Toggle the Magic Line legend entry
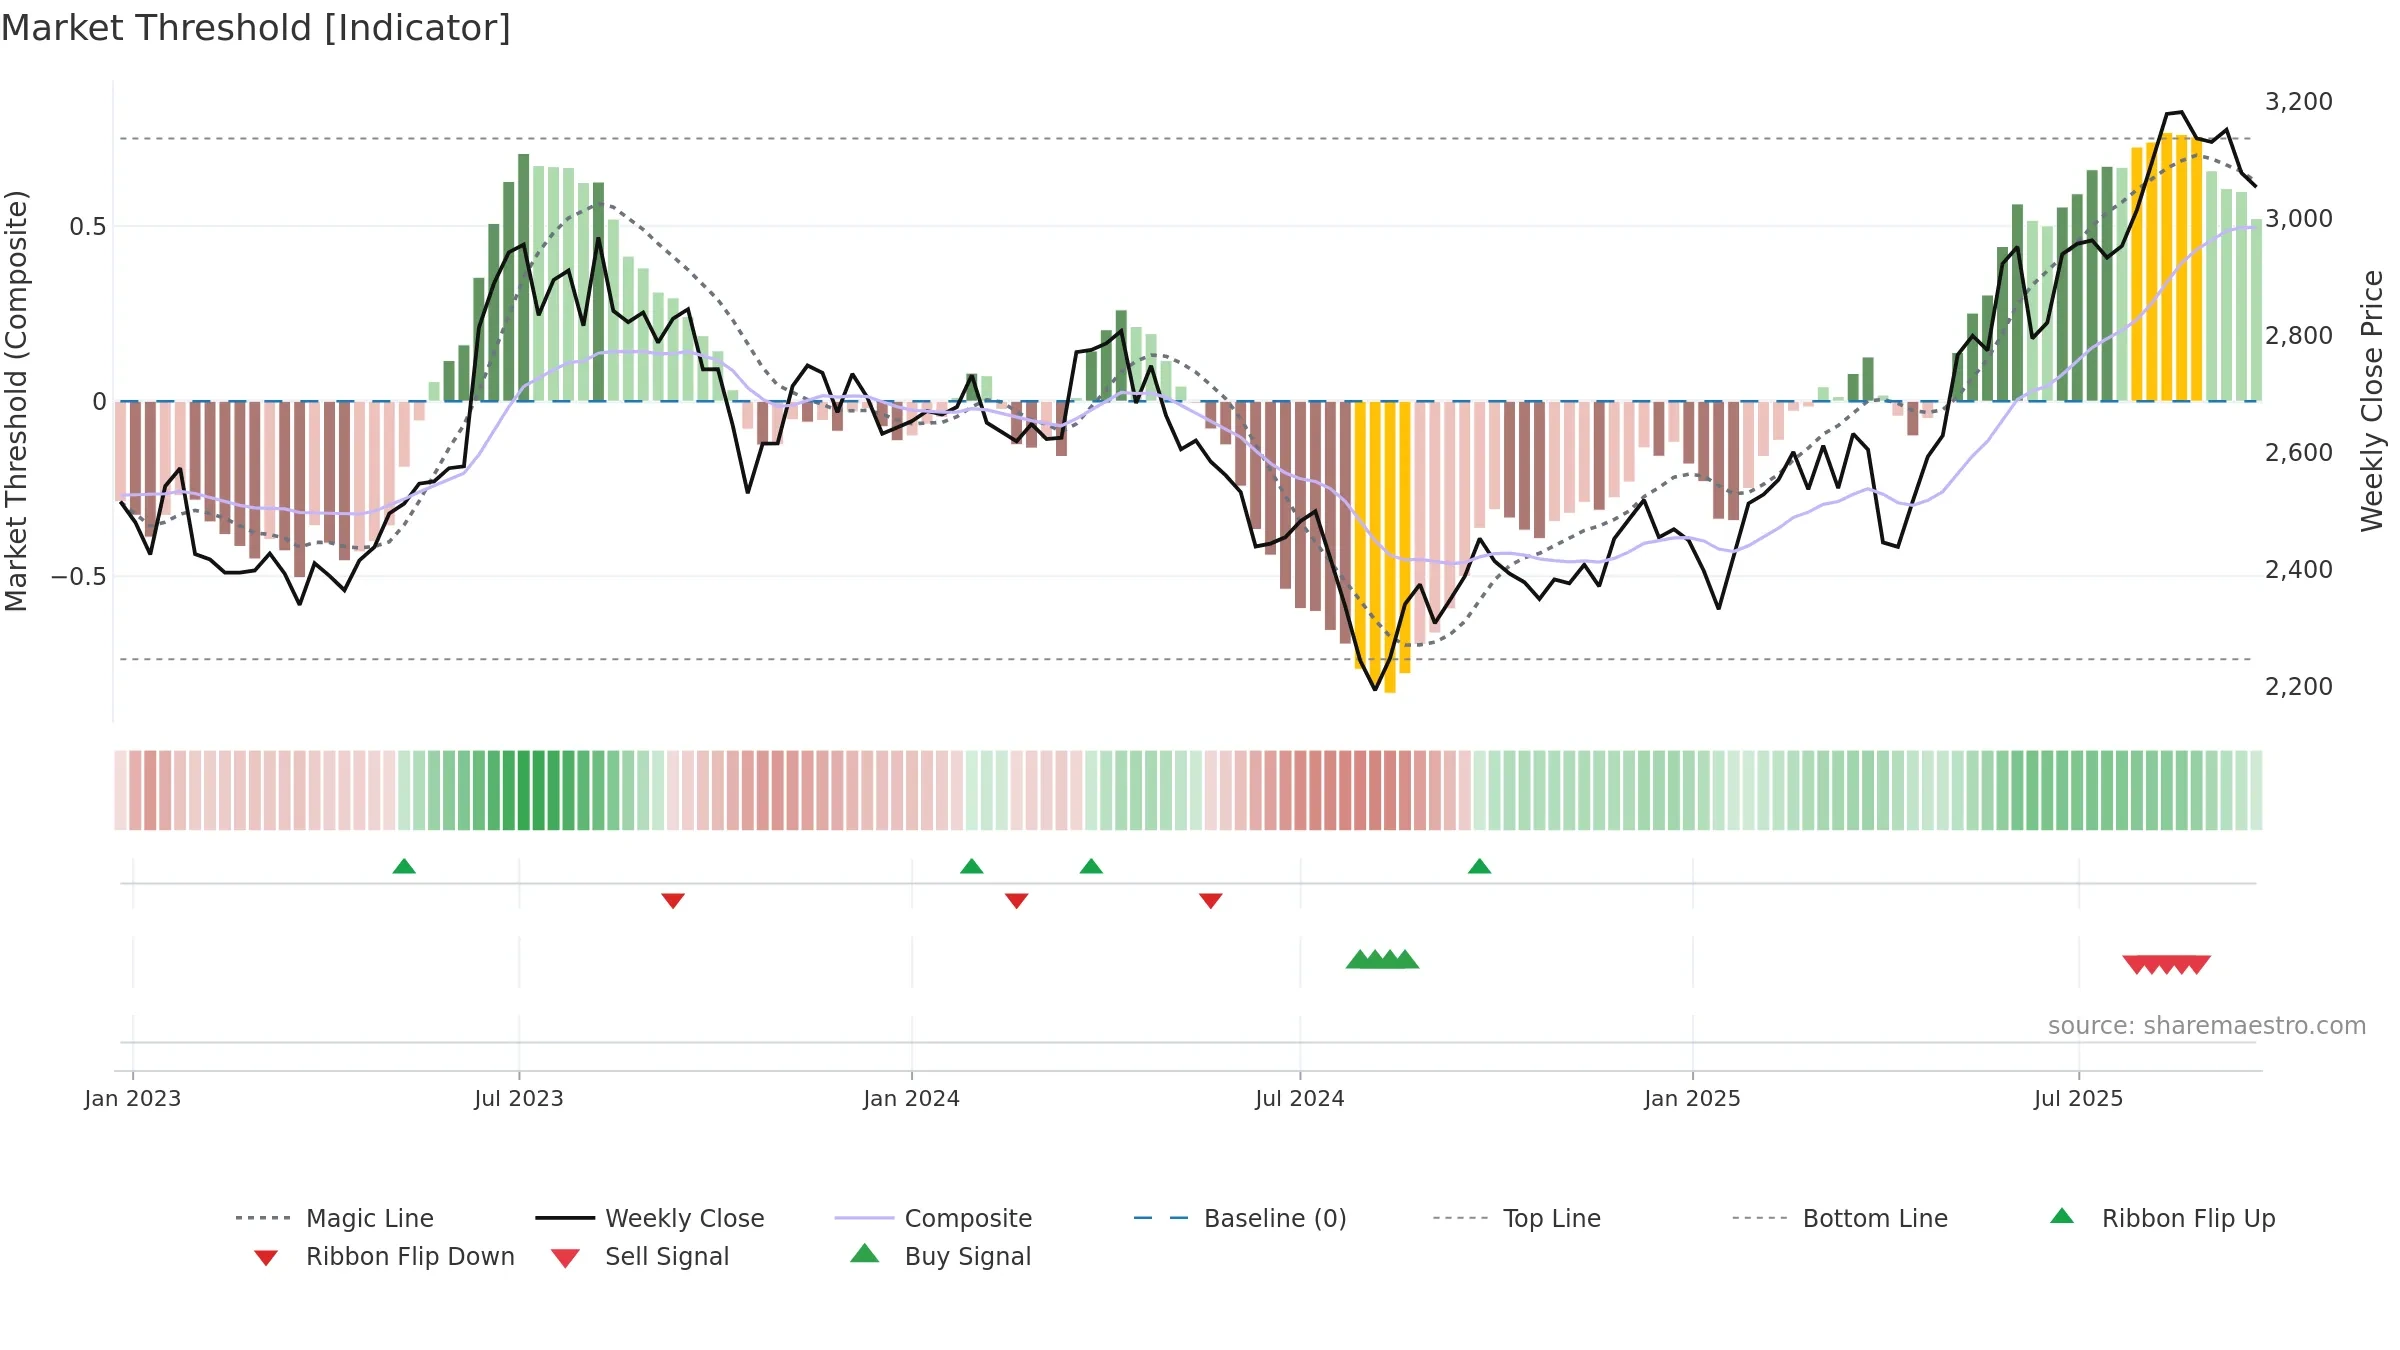 tap(334, 1218)
